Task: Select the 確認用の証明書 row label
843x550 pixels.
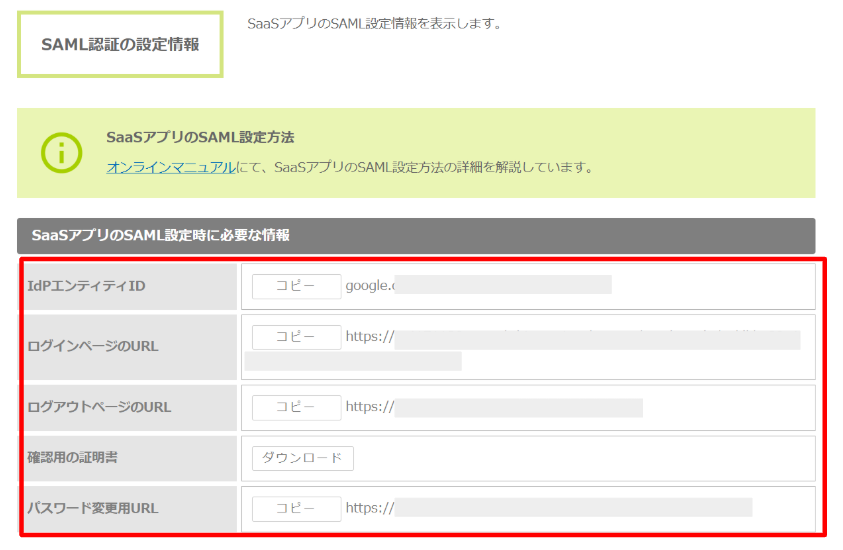Action: click(x=75, y=458)
